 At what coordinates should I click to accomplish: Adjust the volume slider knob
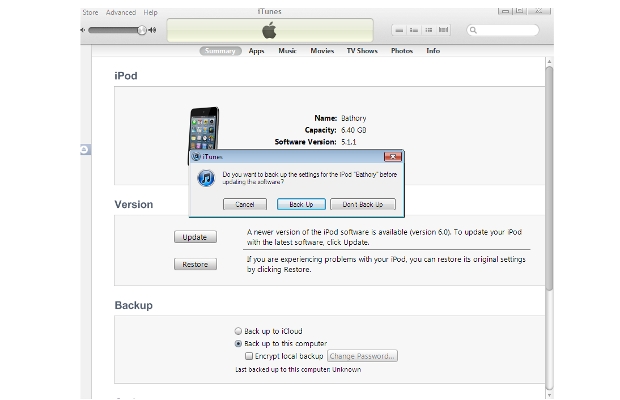(142, 30)
